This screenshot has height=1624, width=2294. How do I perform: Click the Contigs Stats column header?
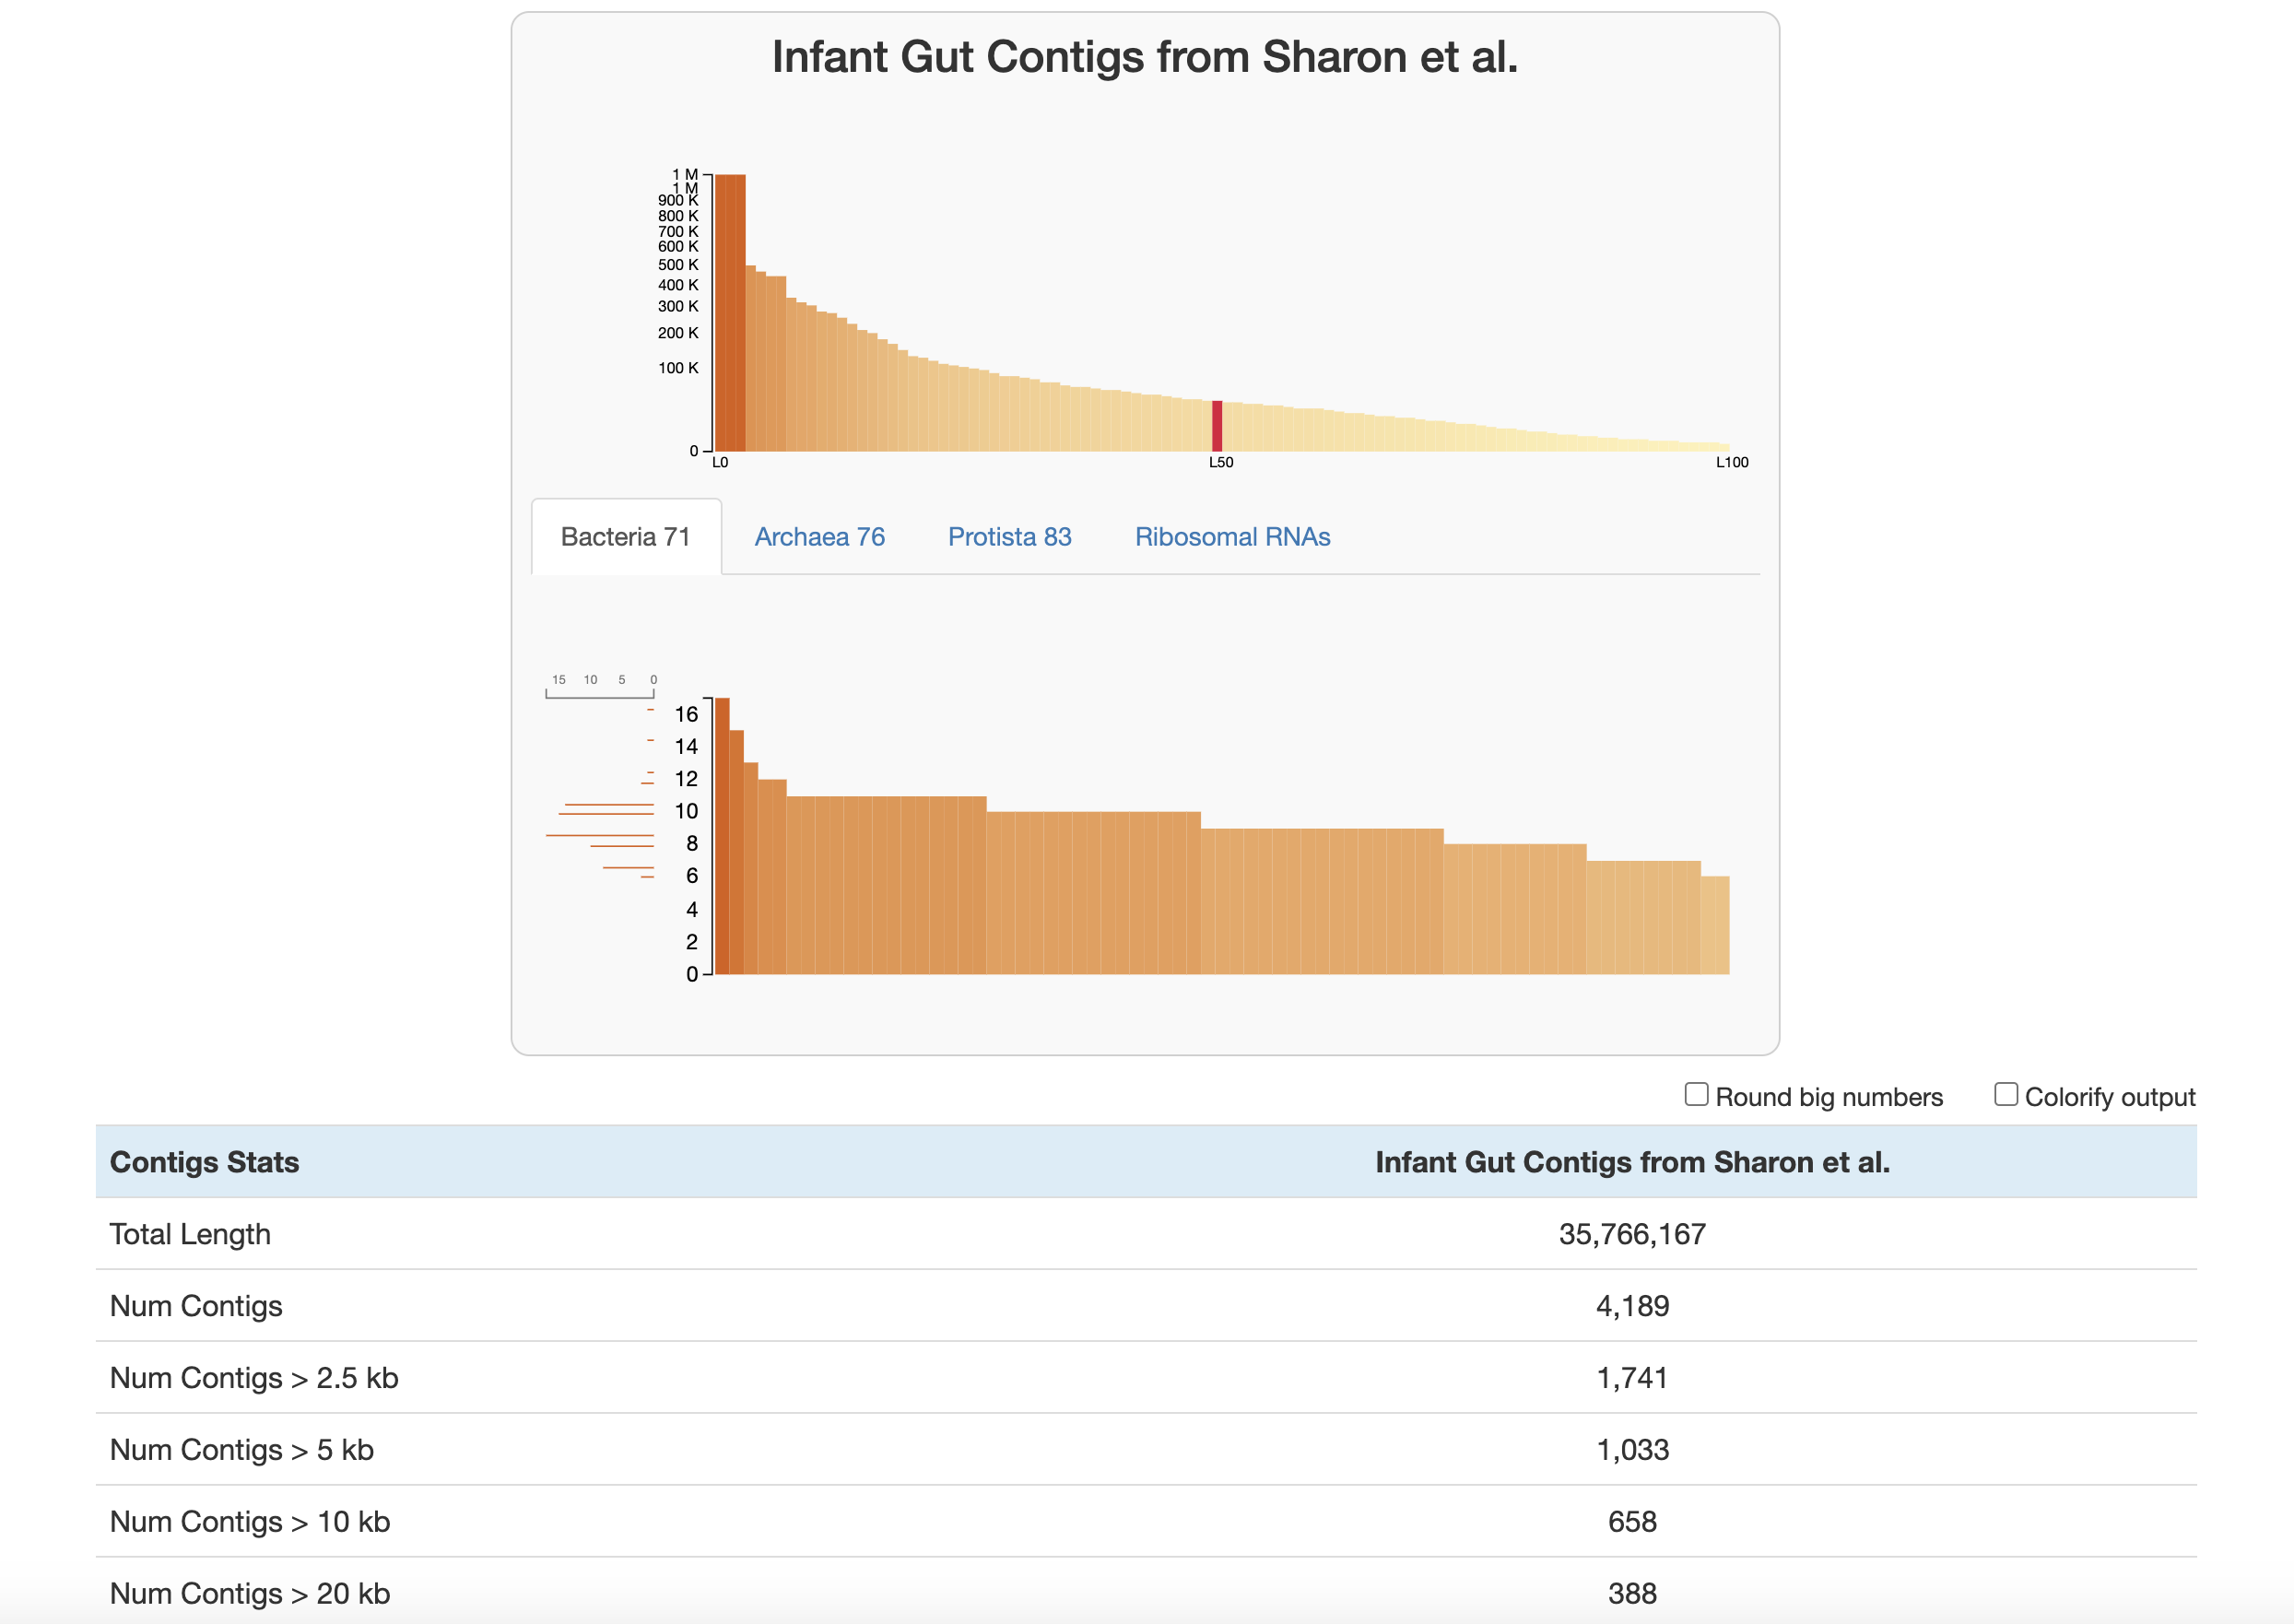(204, 1162)
